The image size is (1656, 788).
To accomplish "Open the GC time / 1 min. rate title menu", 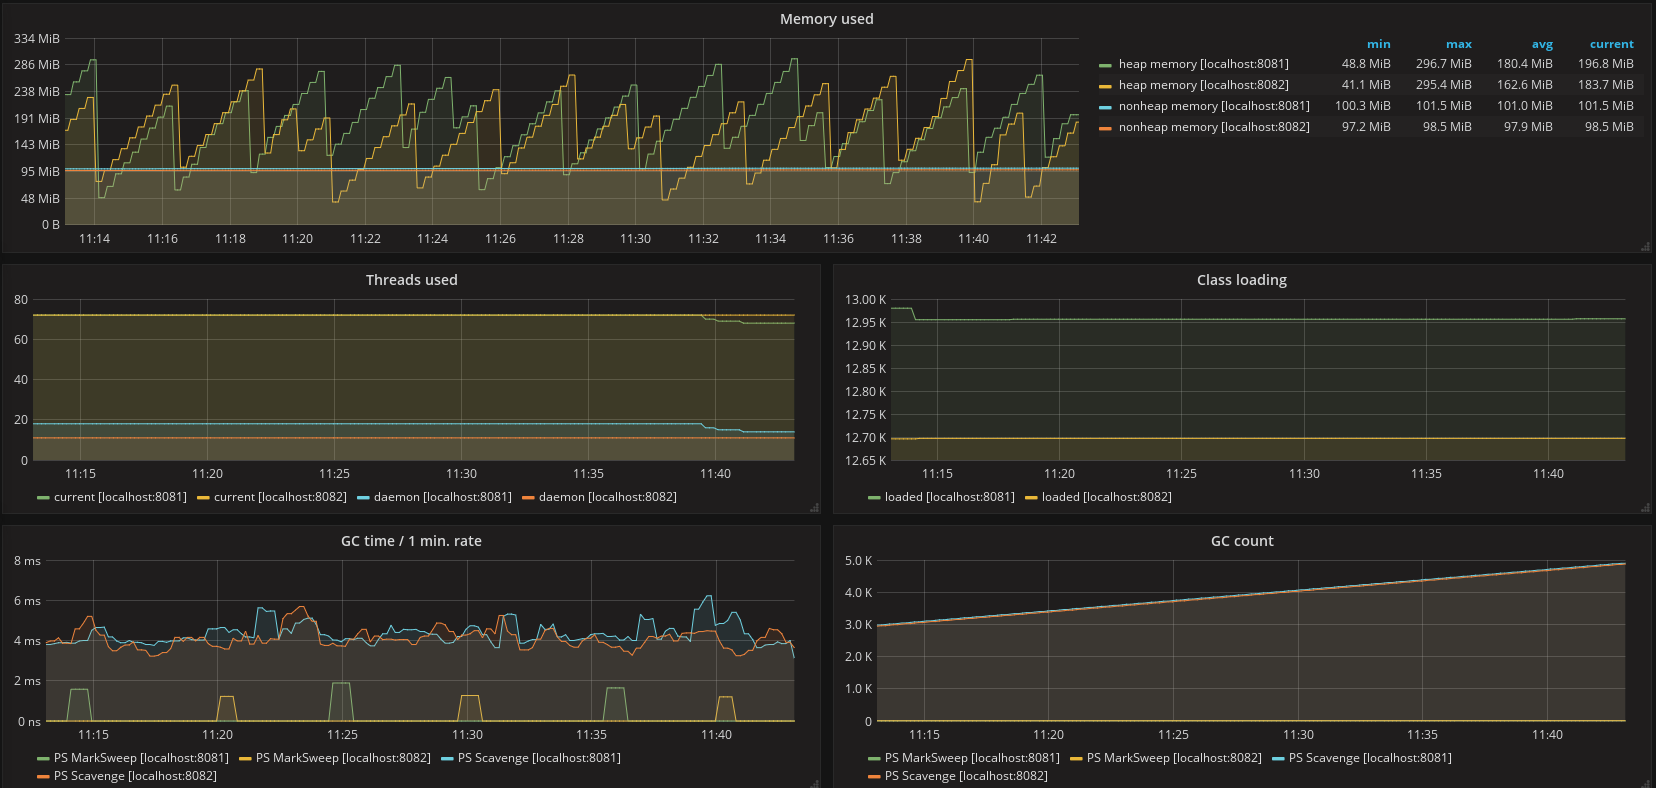I will pos(411,541).
